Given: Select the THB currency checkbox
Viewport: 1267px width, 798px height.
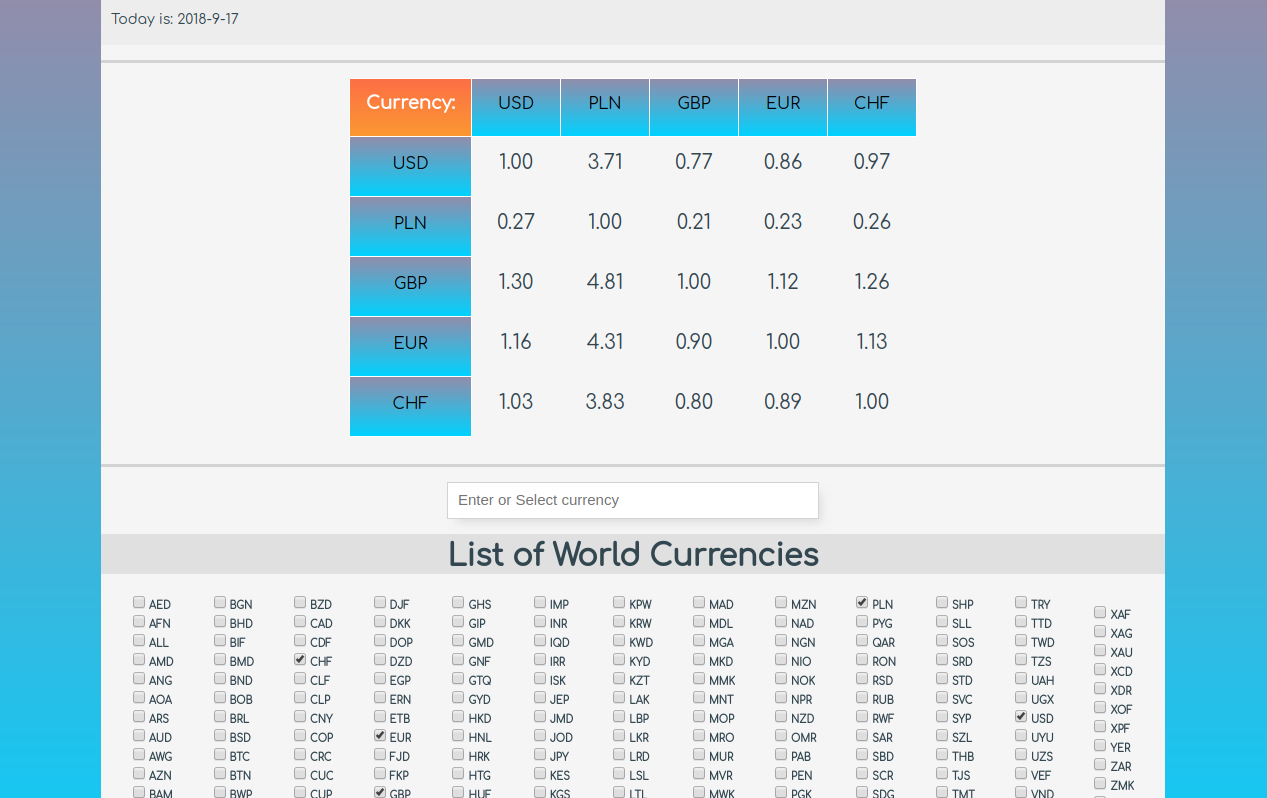Looking at the screenshot, I should 942,754.
